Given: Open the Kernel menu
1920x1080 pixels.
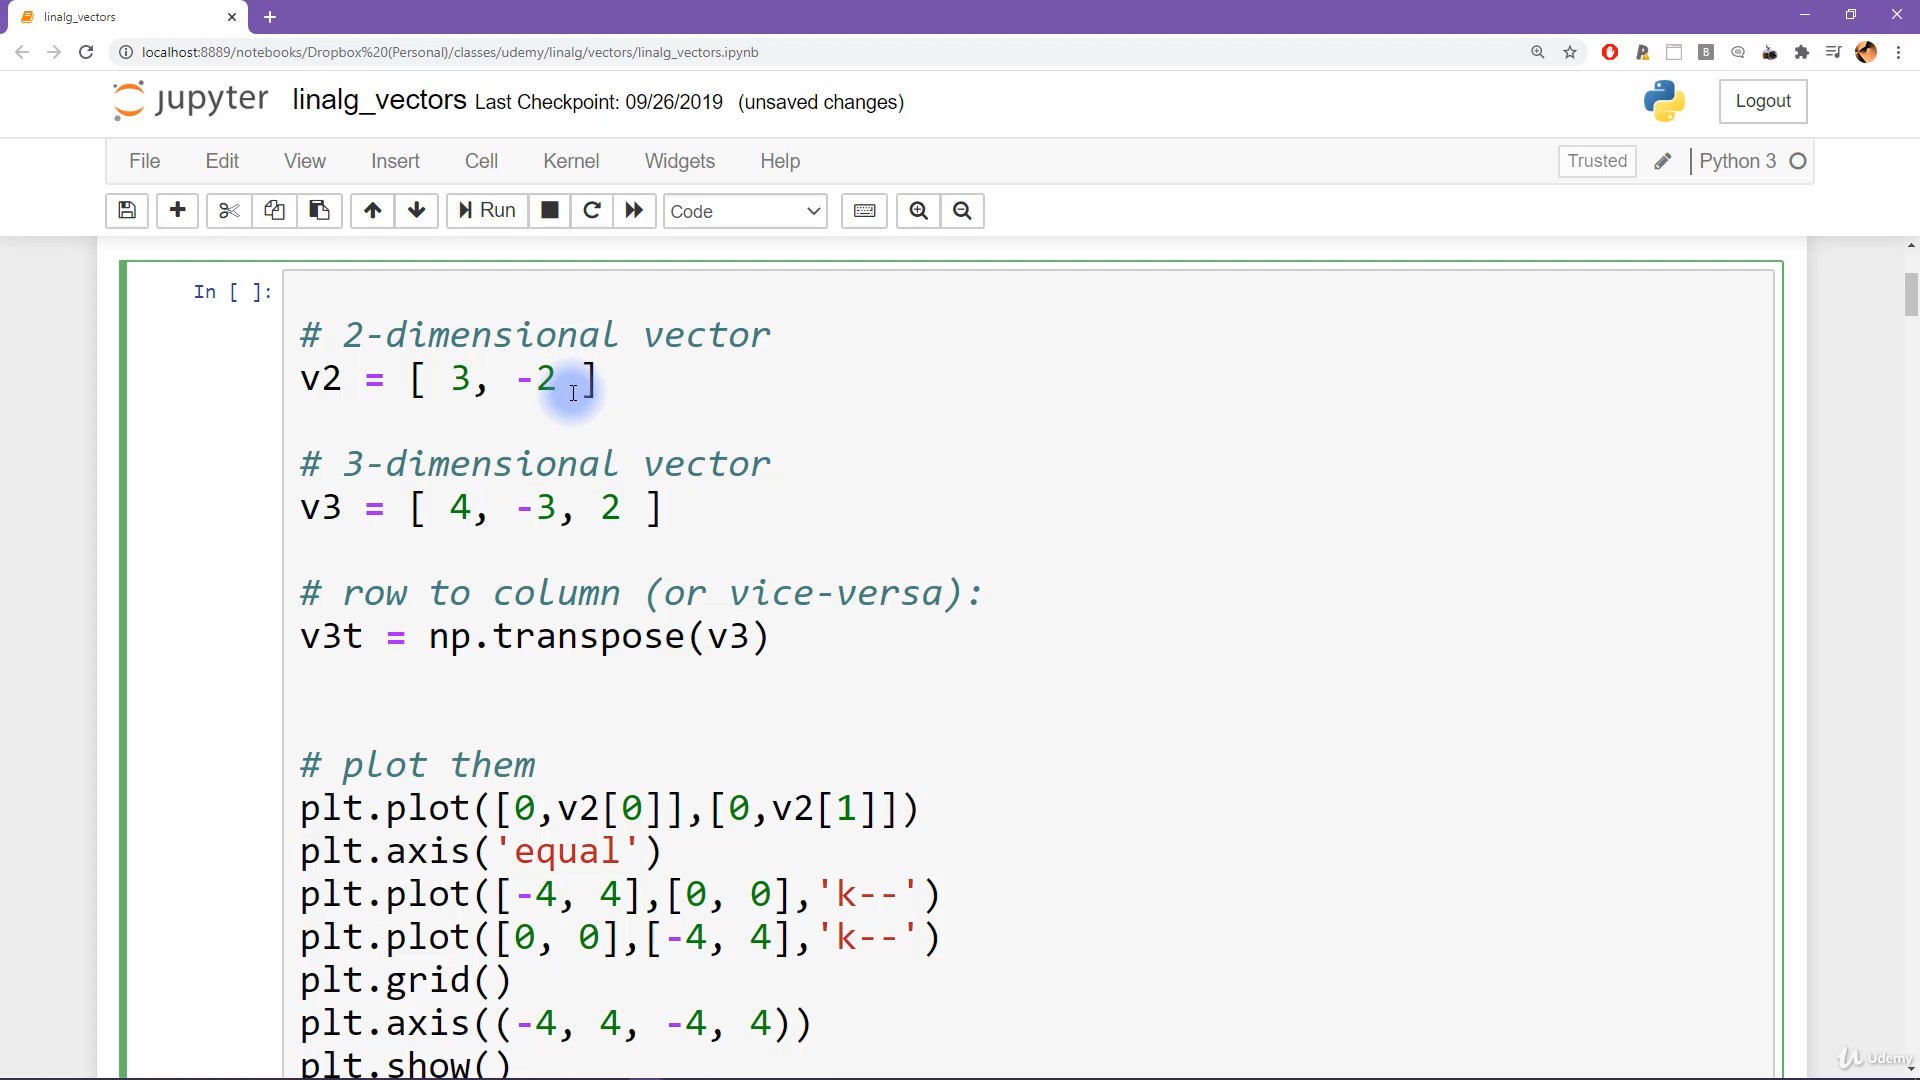Looking at the screenshot, I should [571, 161].
